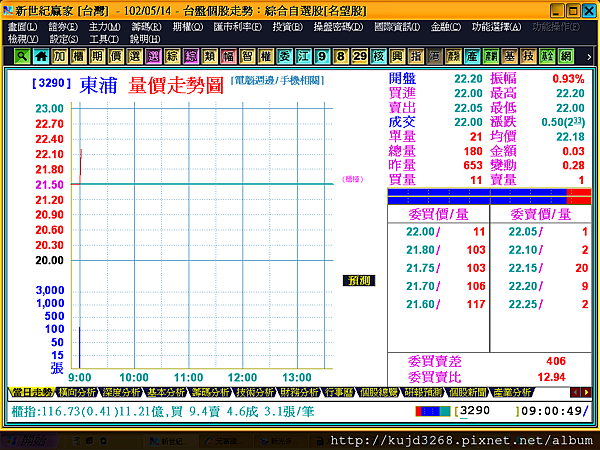Screen dimensions: 600x450
Task: Select the 價 toolbar icon
Action: click(116, 56)
